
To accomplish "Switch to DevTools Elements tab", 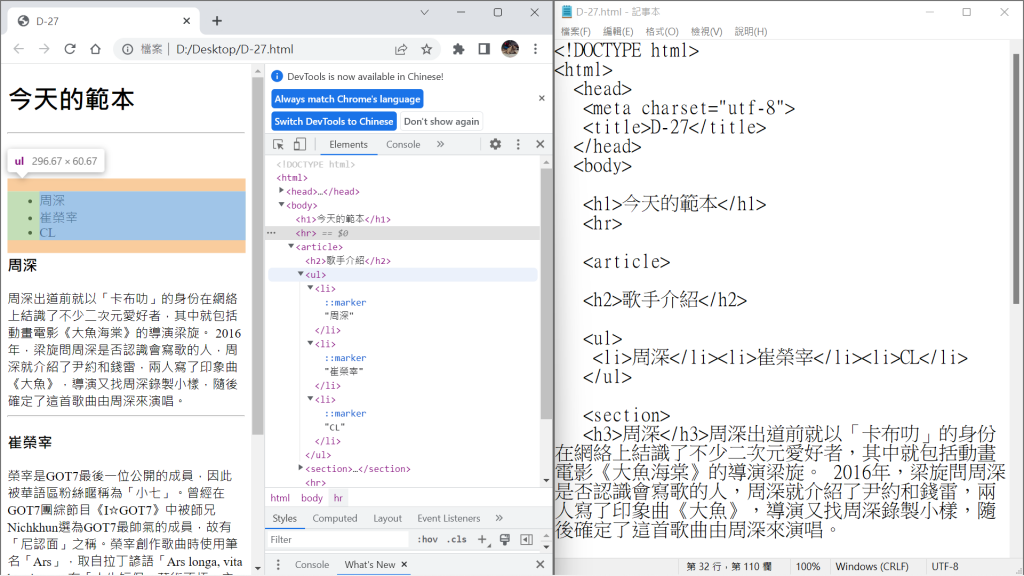I will pyautogui.click(x=348, y=144).
